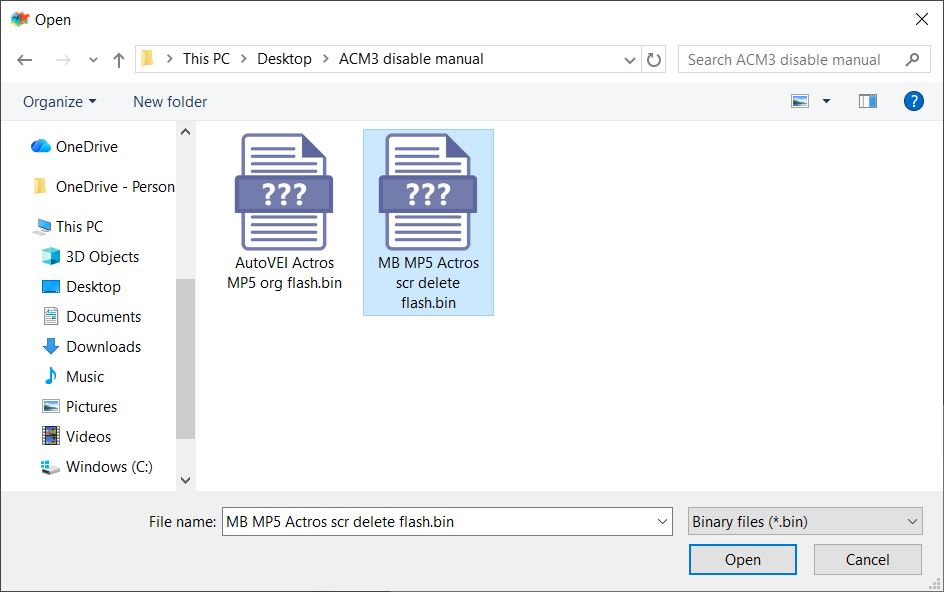Go to Windows (C:) drive
Viewport: 944px width, 592px height.
tap(109, 467)
